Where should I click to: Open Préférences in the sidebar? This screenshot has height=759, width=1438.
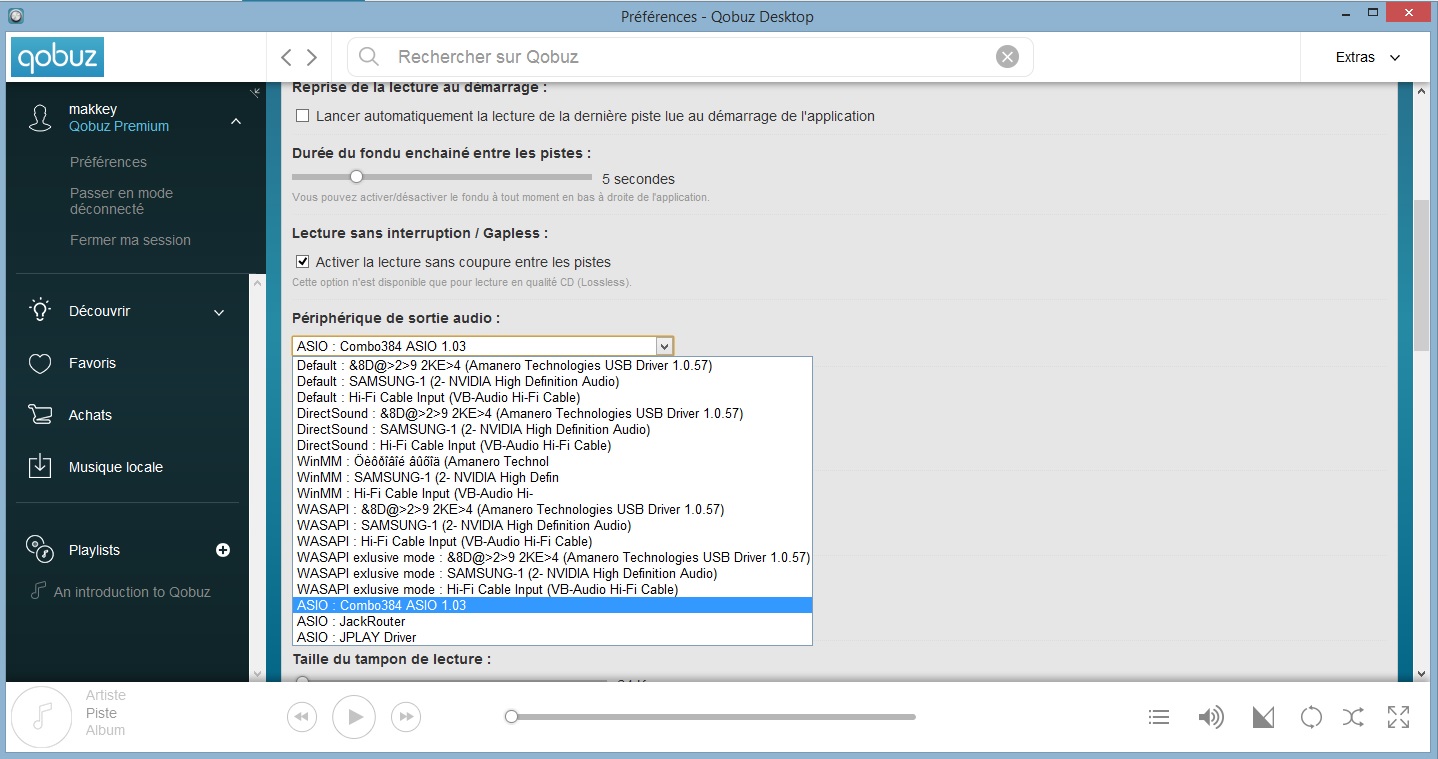(x=108, y=162)
